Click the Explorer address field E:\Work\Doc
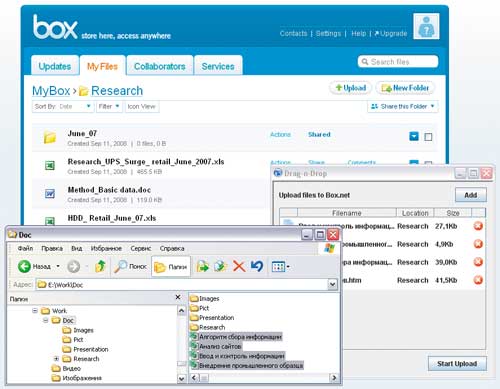Screen dimensions: 500x389 pos(182,284)
